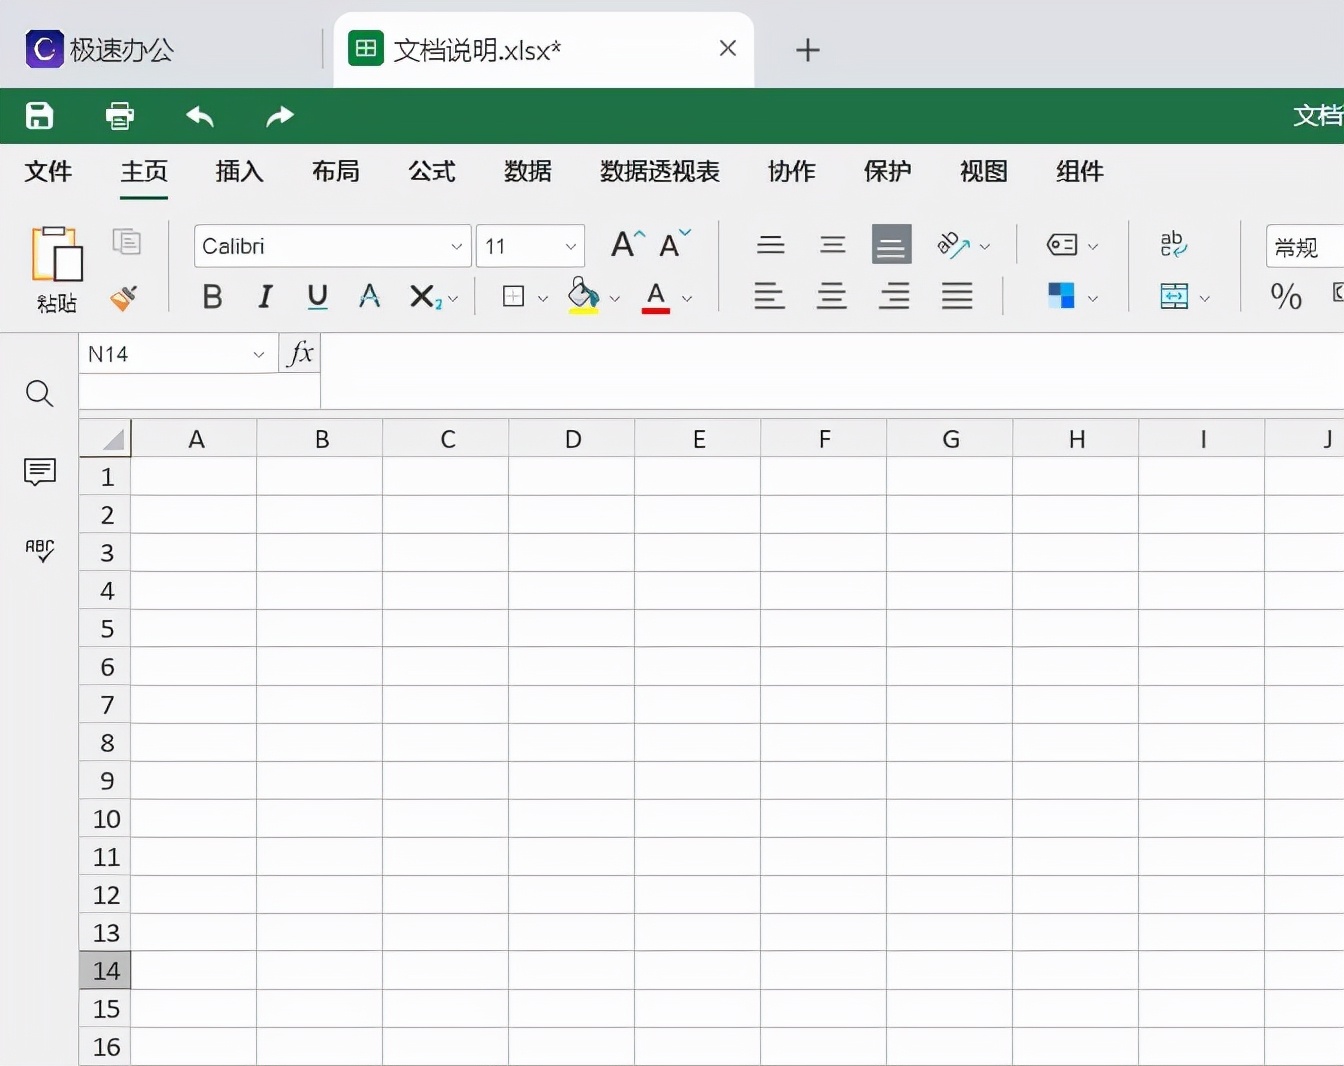Screen dimensions: 1344x1066
Task: Toggle underline formatting
Action: (x=316, y=296)
